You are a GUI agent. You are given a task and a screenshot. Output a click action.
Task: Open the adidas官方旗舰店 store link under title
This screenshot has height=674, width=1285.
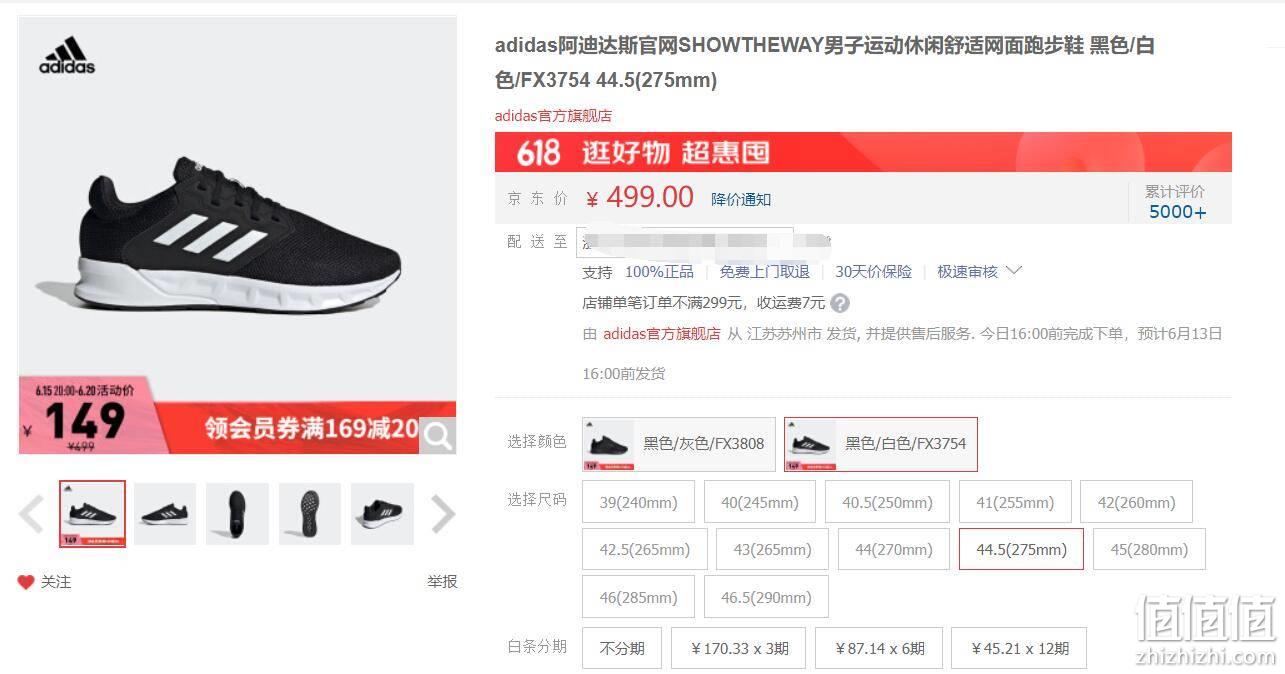point(553,116)
